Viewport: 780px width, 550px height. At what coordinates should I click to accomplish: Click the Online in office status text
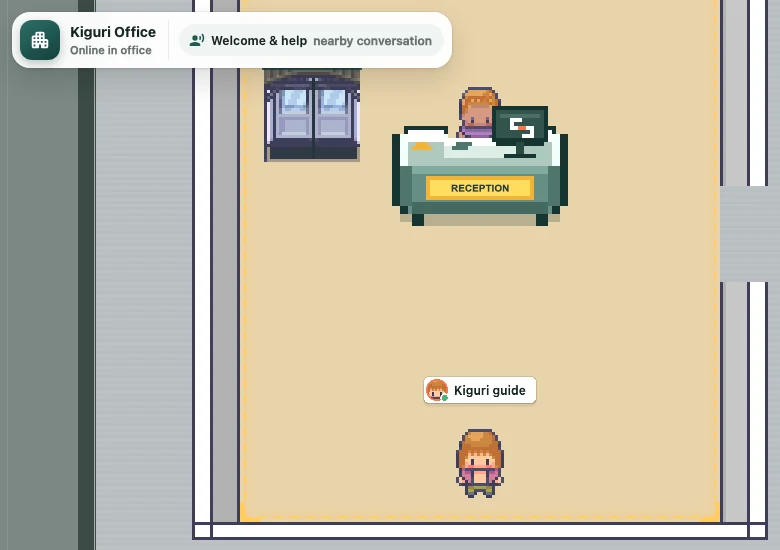pos(111,50)
